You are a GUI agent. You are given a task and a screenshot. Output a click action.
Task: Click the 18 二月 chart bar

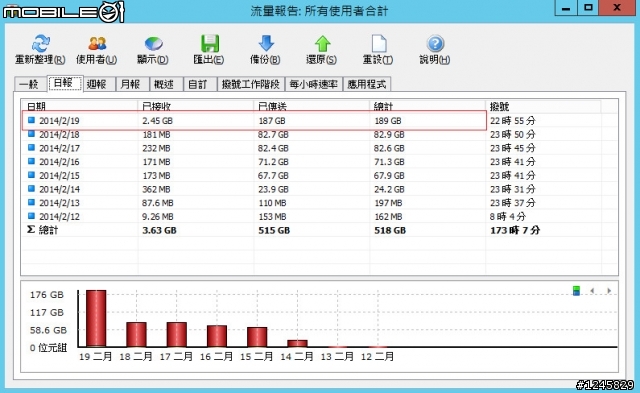coord(136,335)
